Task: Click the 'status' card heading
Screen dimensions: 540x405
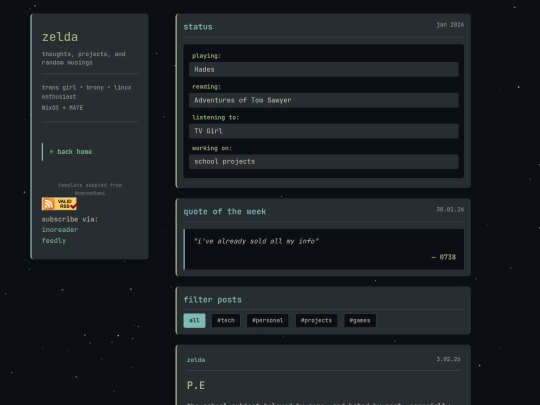Action: pos(198,27)
